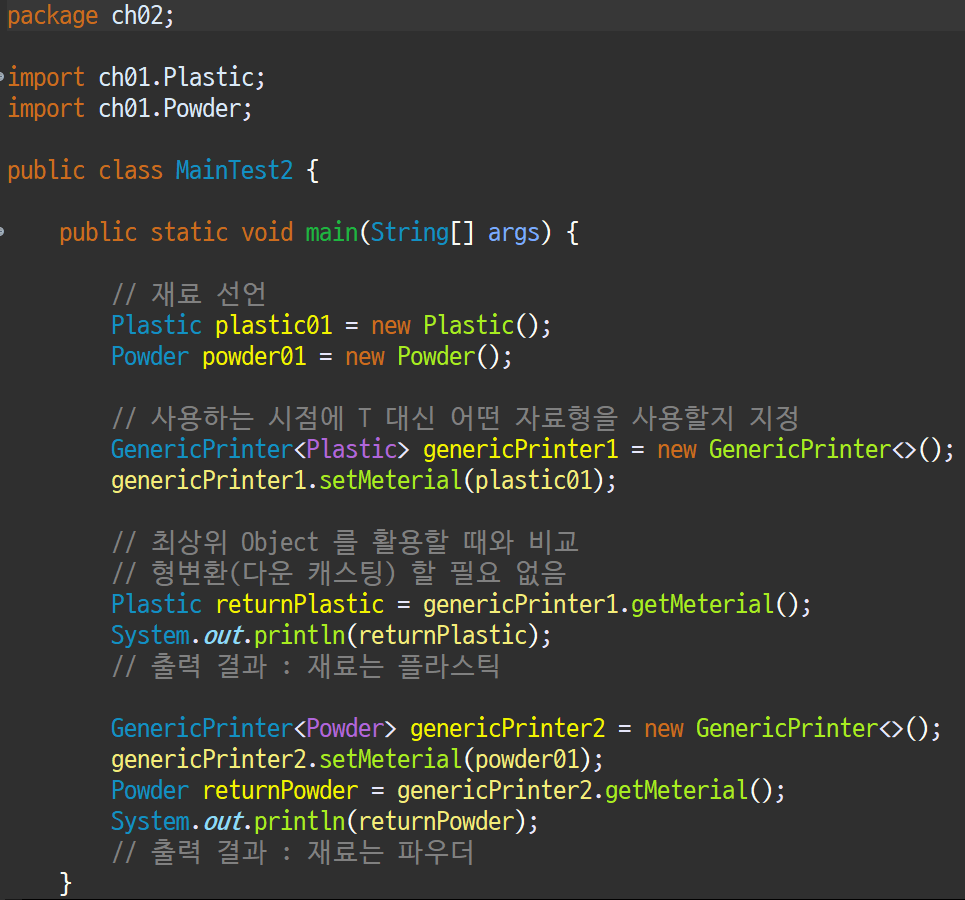Select the class name 'MainTest2'
965x900 pixels.
coord(234,170)
